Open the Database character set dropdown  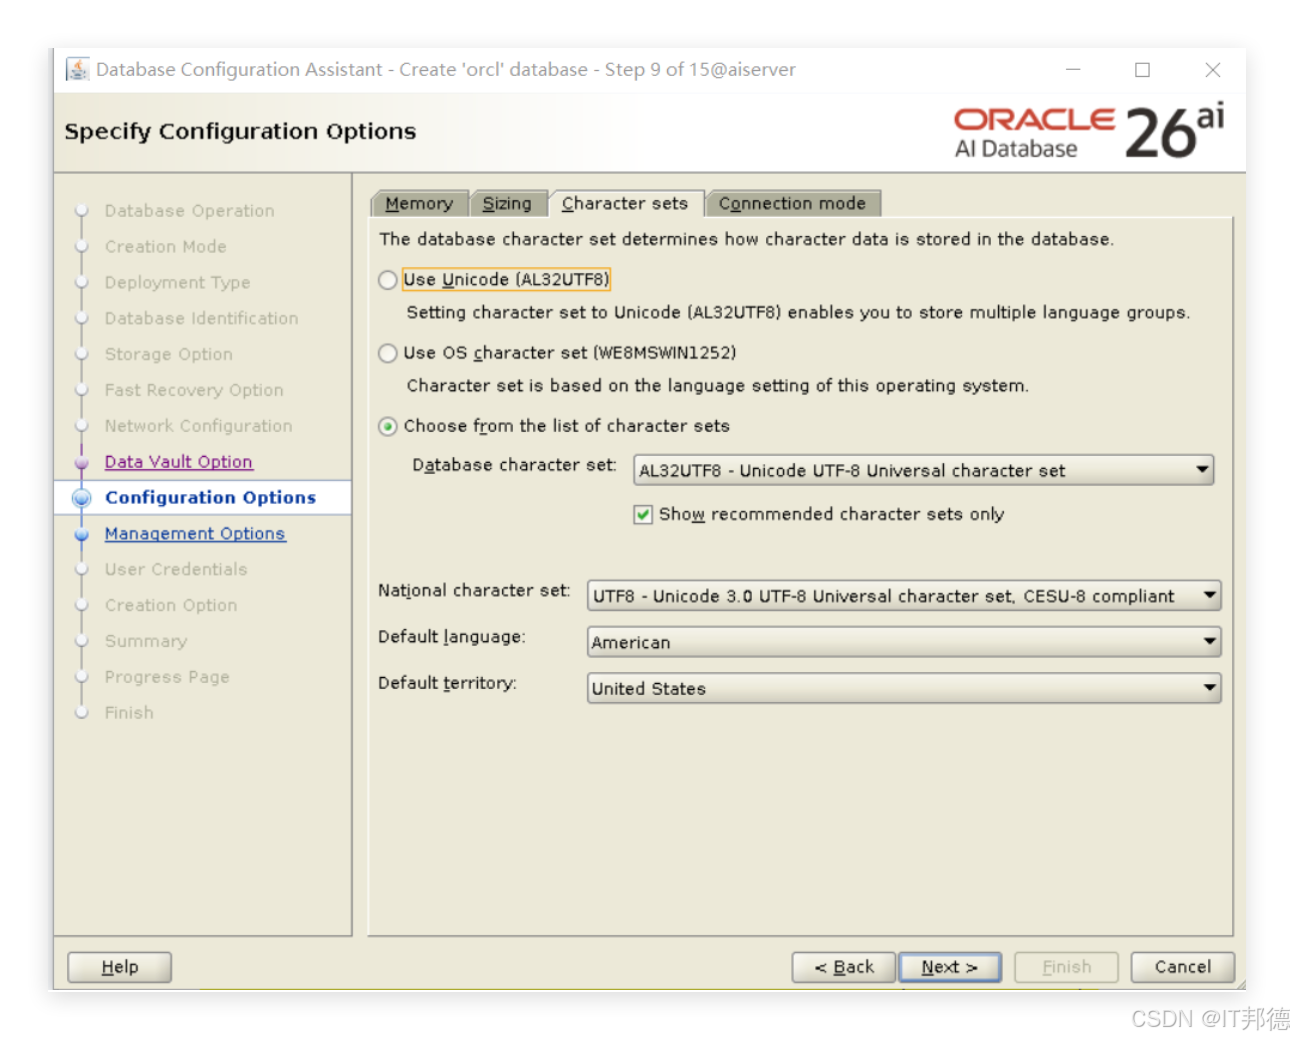924,470
